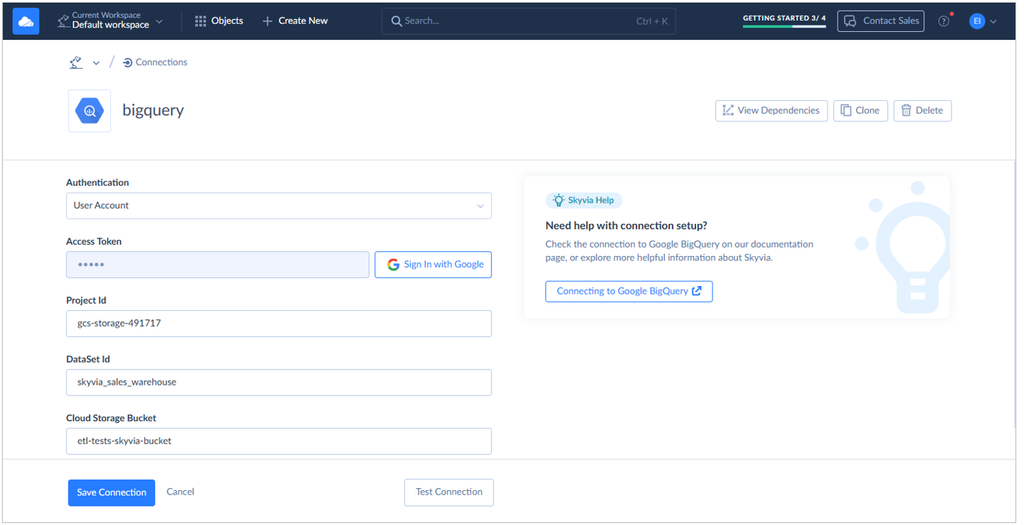Click the DataSet Id field
This screenshot has height=525, width=1024.
point(279,382)
